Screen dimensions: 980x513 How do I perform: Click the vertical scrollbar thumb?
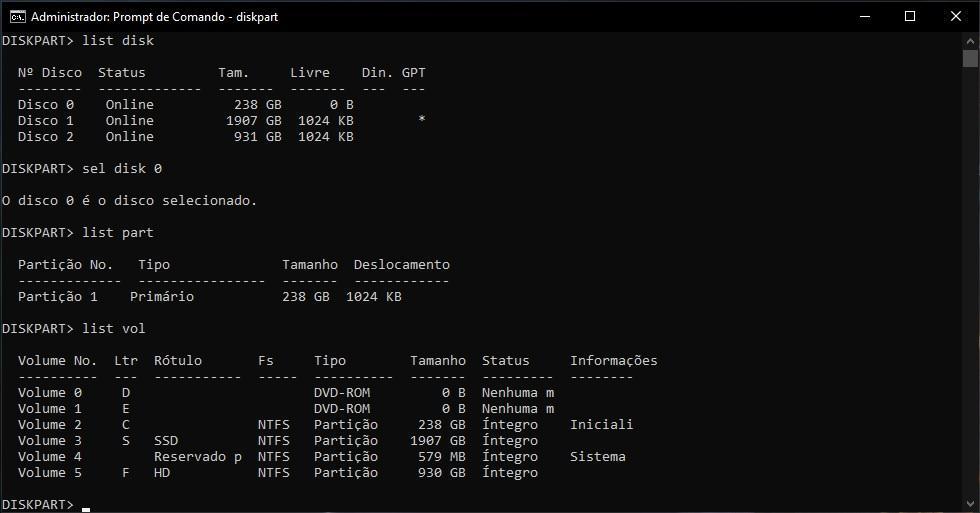(x=970, y=58)
